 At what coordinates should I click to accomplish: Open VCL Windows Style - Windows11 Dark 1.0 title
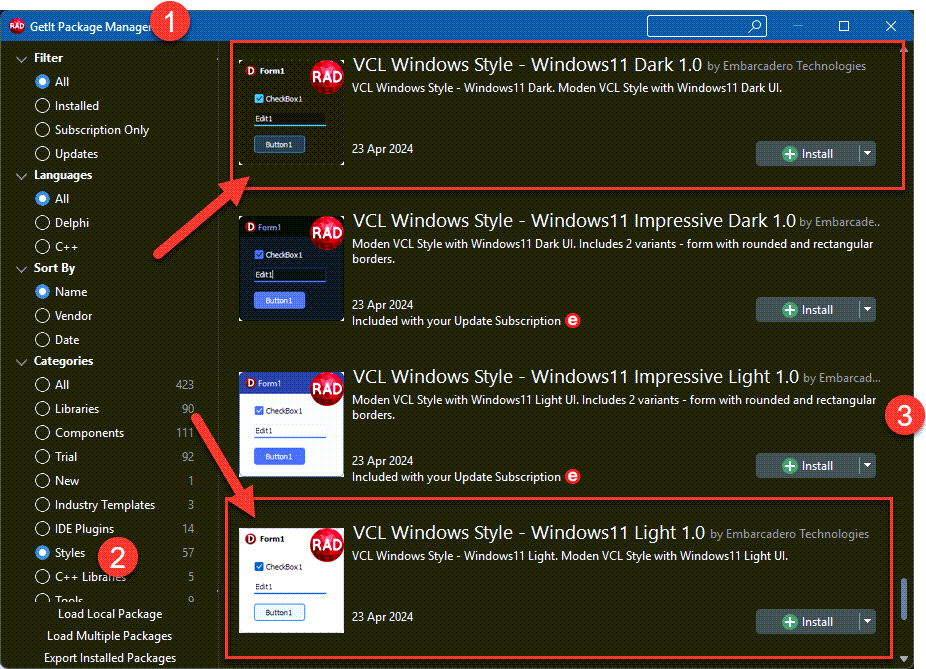click(x=527, y=64)
